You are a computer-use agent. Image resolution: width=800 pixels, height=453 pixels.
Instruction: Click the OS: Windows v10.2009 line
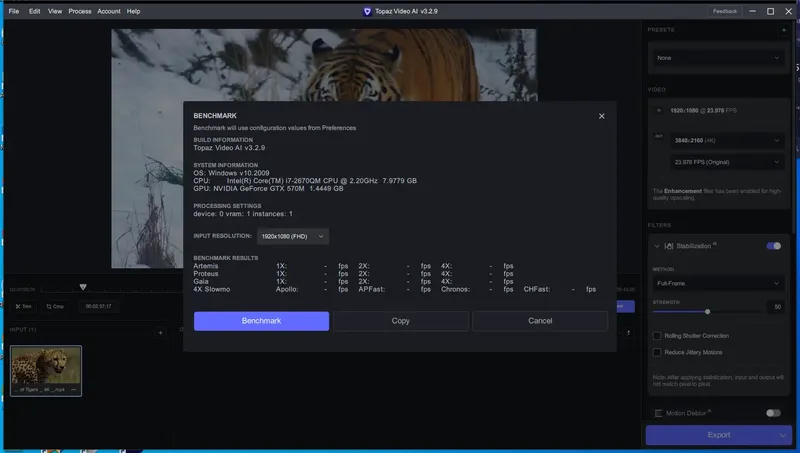(x=231, y=173)
